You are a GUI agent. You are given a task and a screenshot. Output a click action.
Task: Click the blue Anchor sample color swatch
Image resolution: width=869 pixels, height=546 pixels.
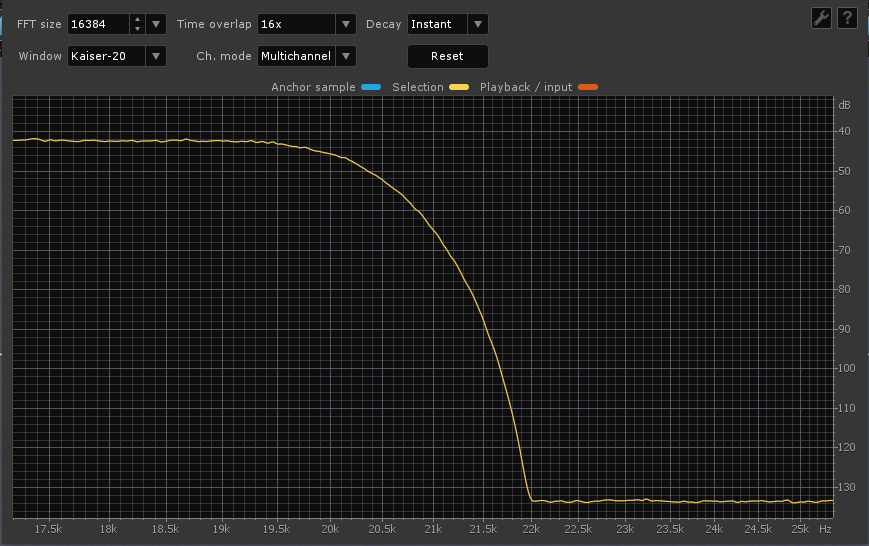coord(371,87)
